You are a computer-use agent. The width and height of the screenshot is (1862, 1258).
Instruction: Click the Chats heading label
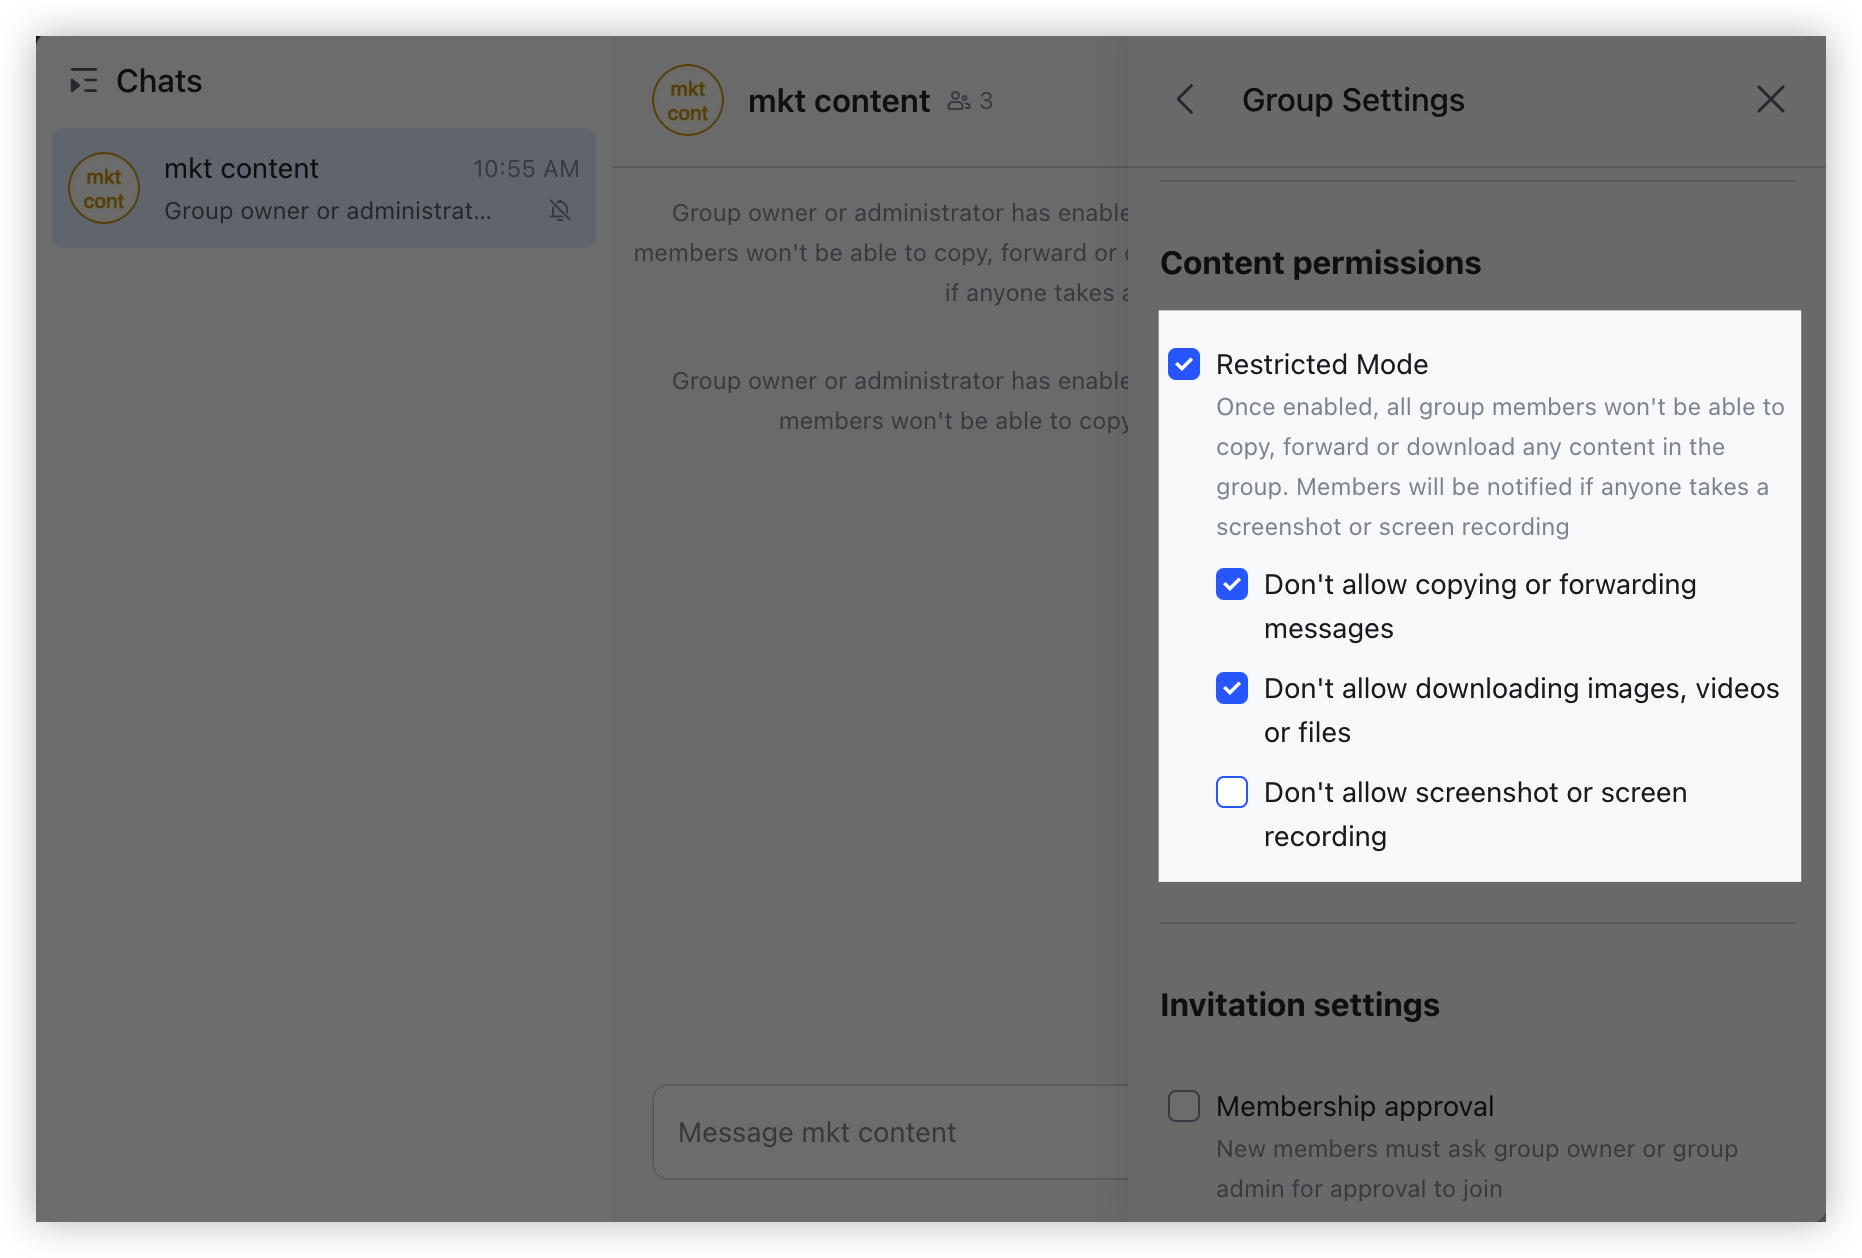(x=159, y=81)
